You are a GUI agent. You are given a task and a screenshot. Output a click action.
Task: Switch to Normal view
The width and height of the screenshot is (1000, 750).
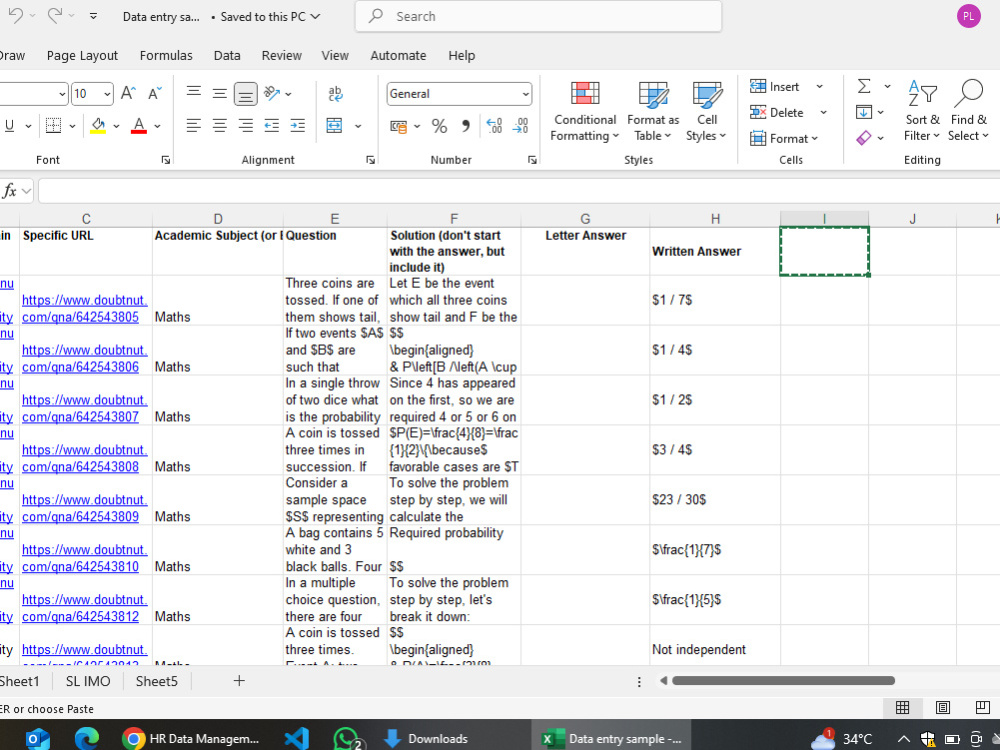[902, 707]
